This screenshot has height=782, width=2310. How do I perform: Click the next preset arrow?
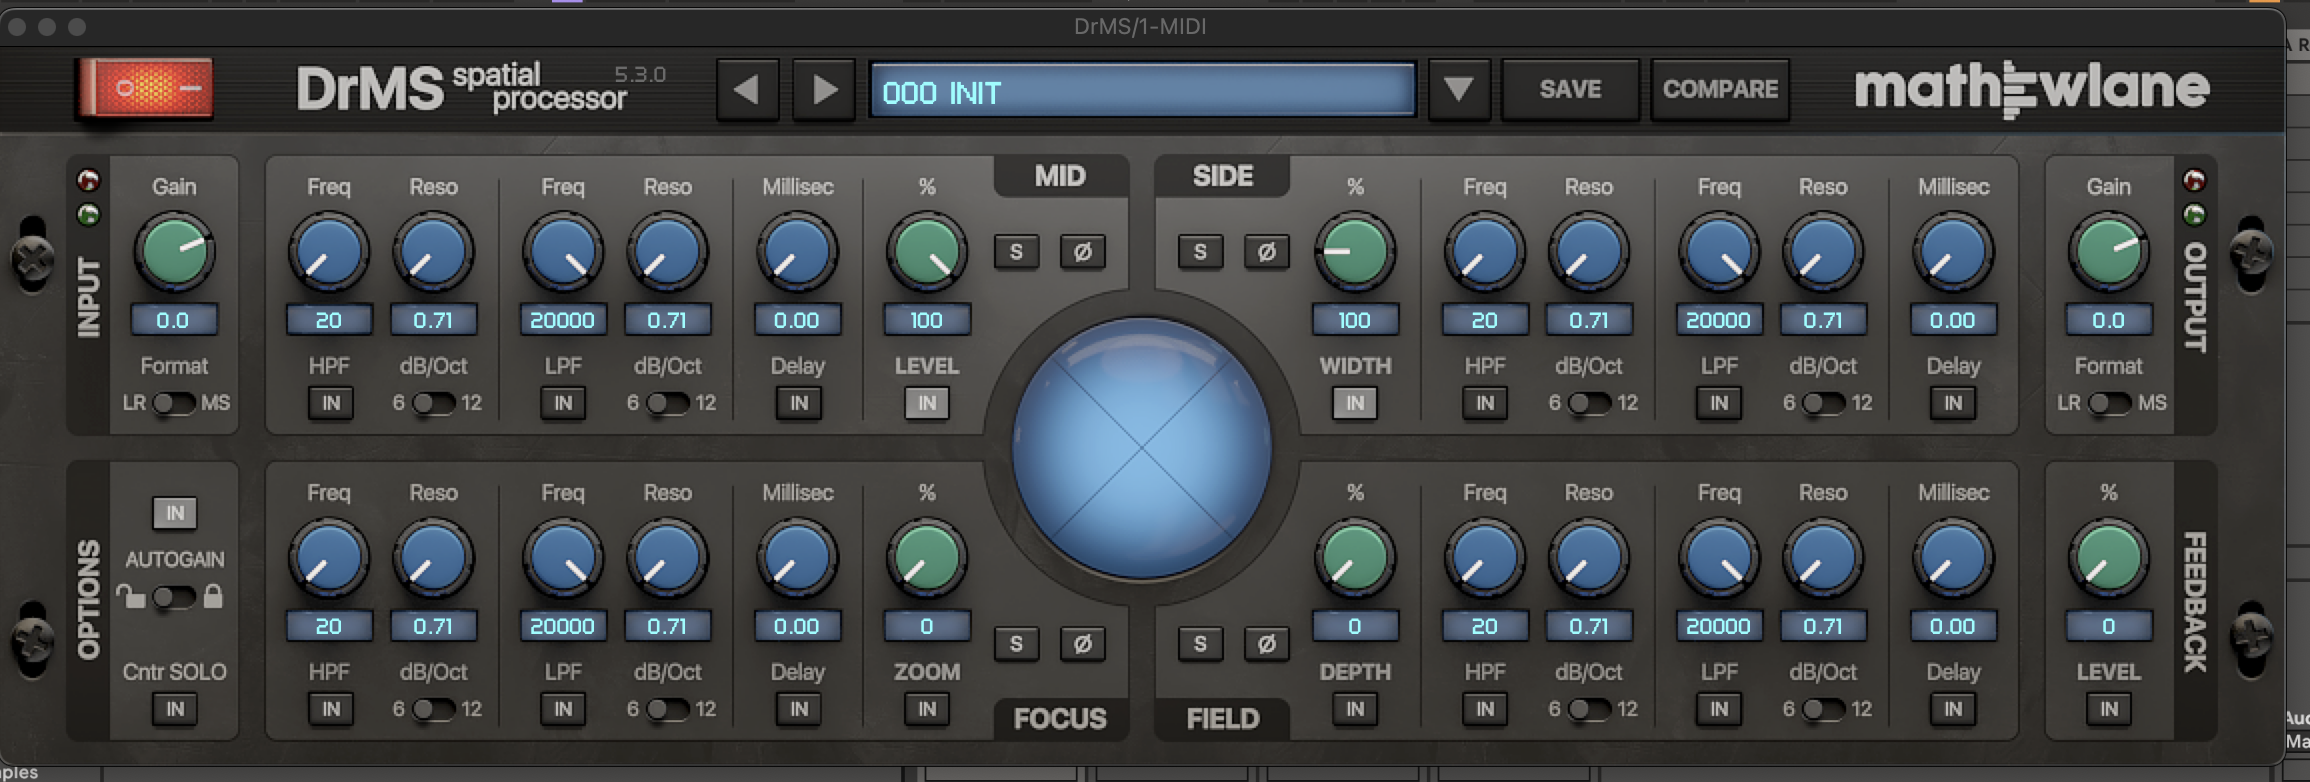coord(823,90)
